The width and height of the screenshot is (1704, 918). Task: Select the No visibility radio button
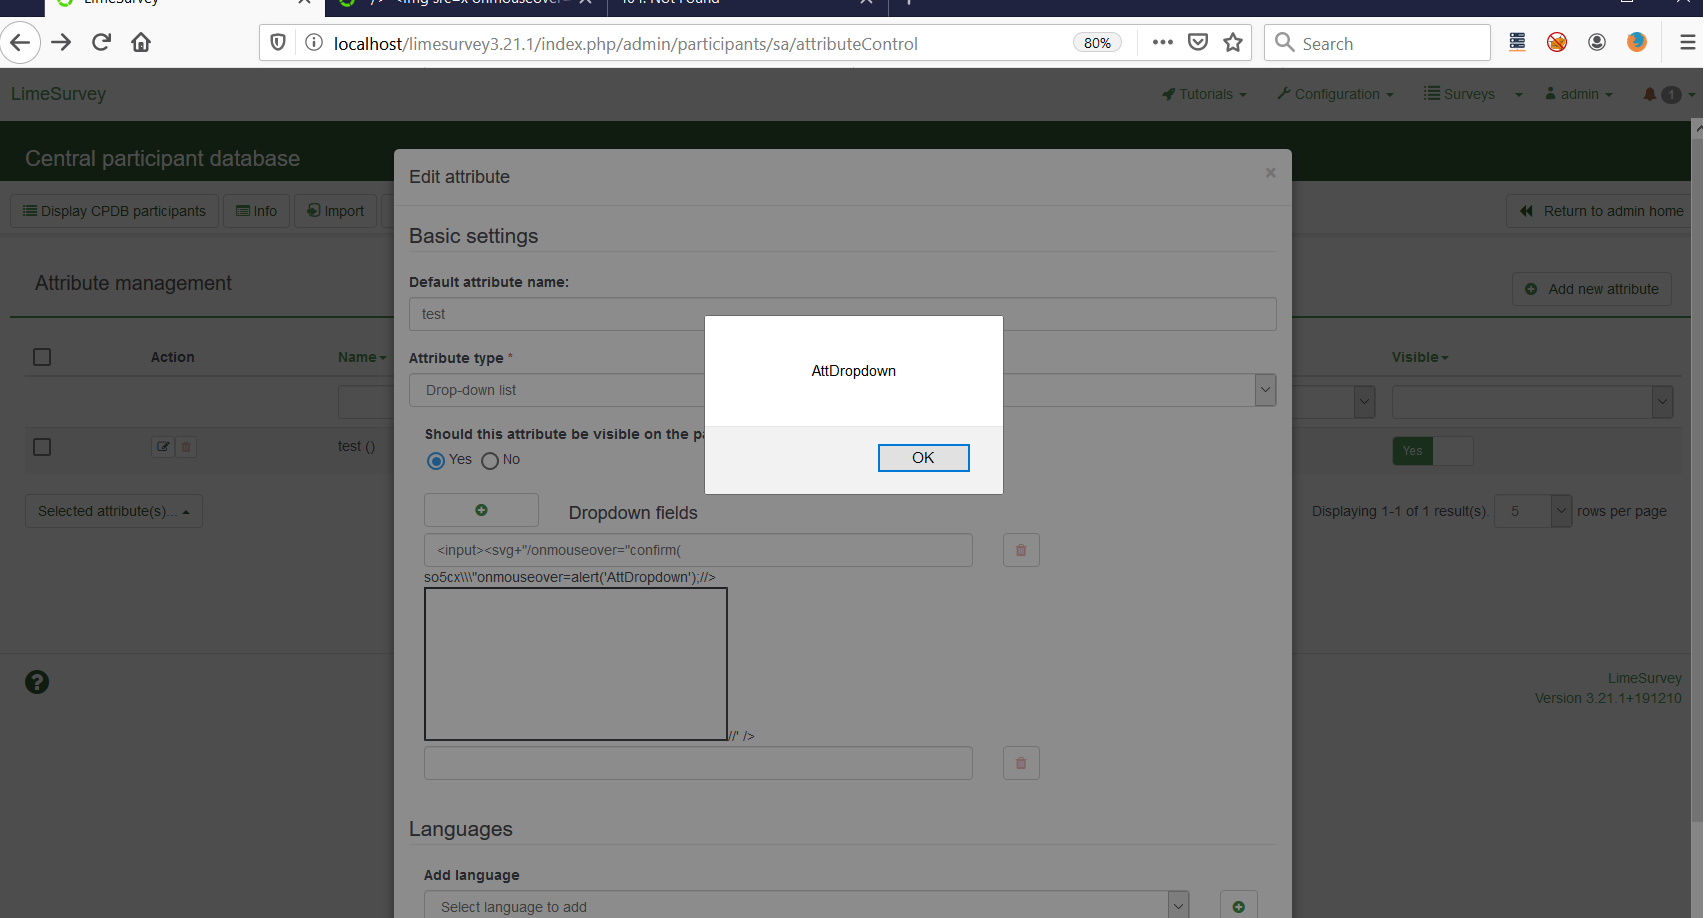(490, 461)
